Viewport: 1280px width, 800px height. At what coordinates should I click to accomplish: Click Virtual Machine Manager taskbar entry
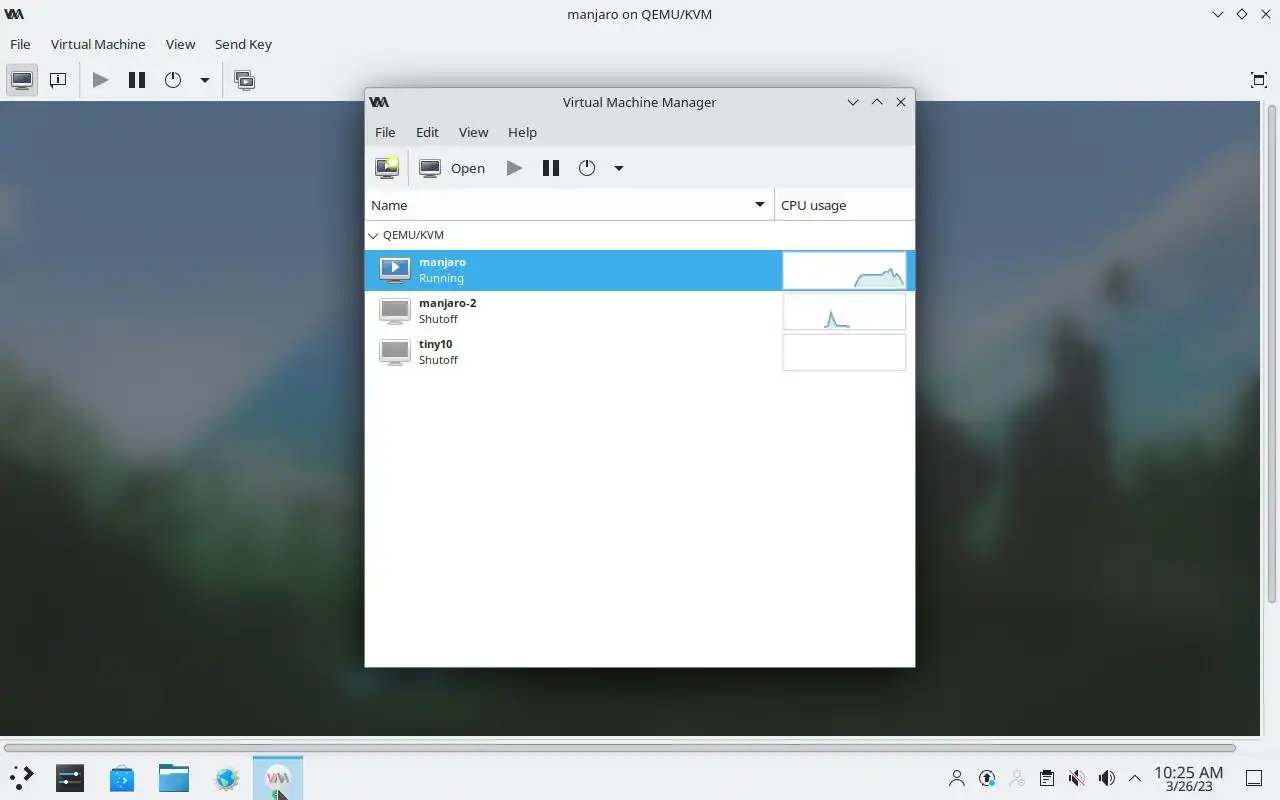[278, 777]
